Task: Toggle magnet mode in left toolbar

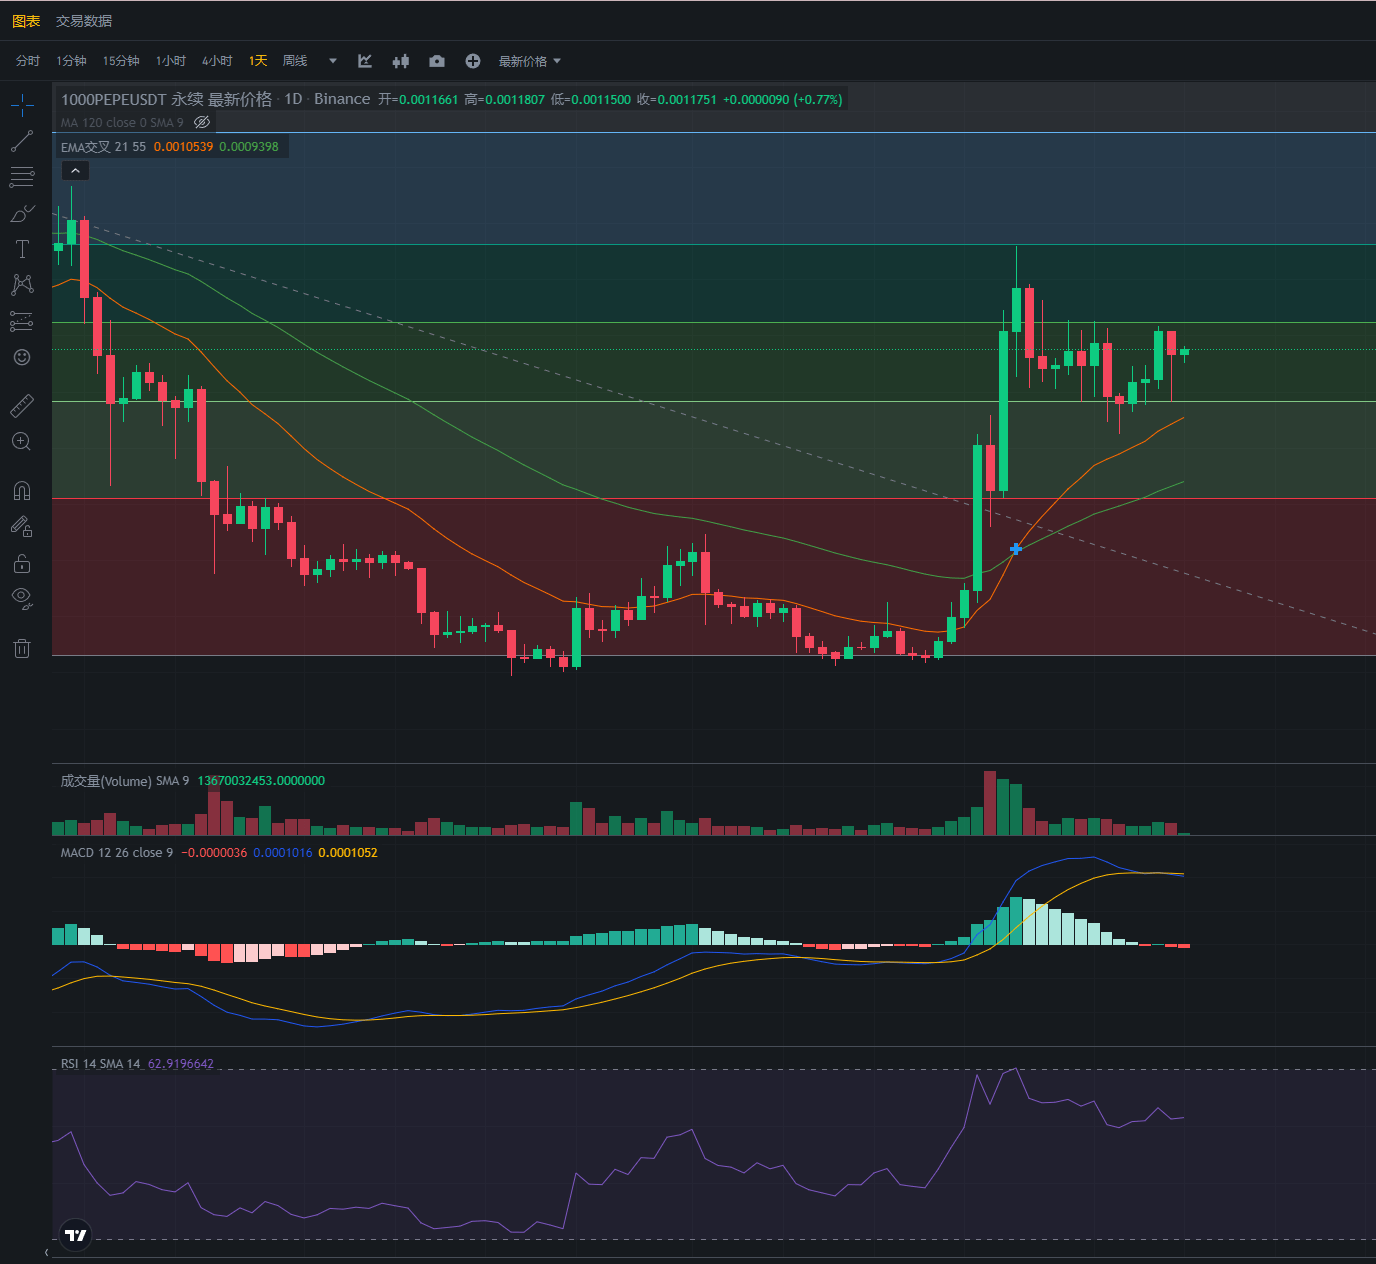Action: [22, 490]
